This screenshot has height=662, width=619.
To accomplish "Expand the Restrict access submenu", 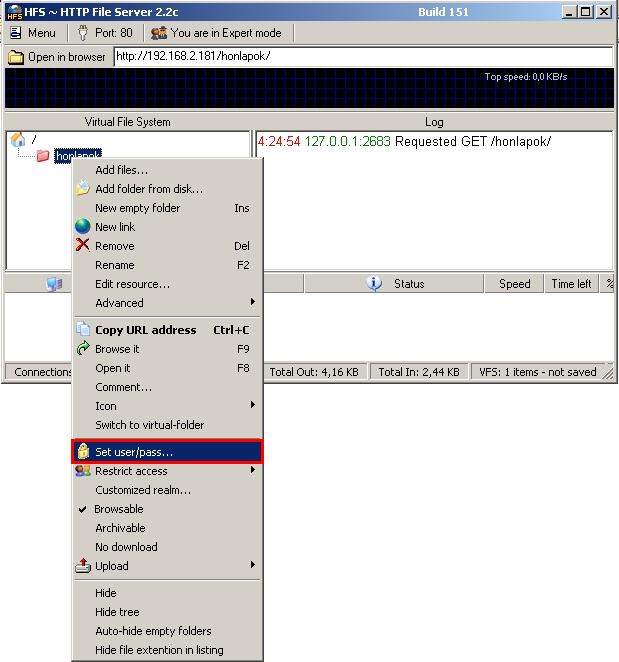I will click(167, 471).
